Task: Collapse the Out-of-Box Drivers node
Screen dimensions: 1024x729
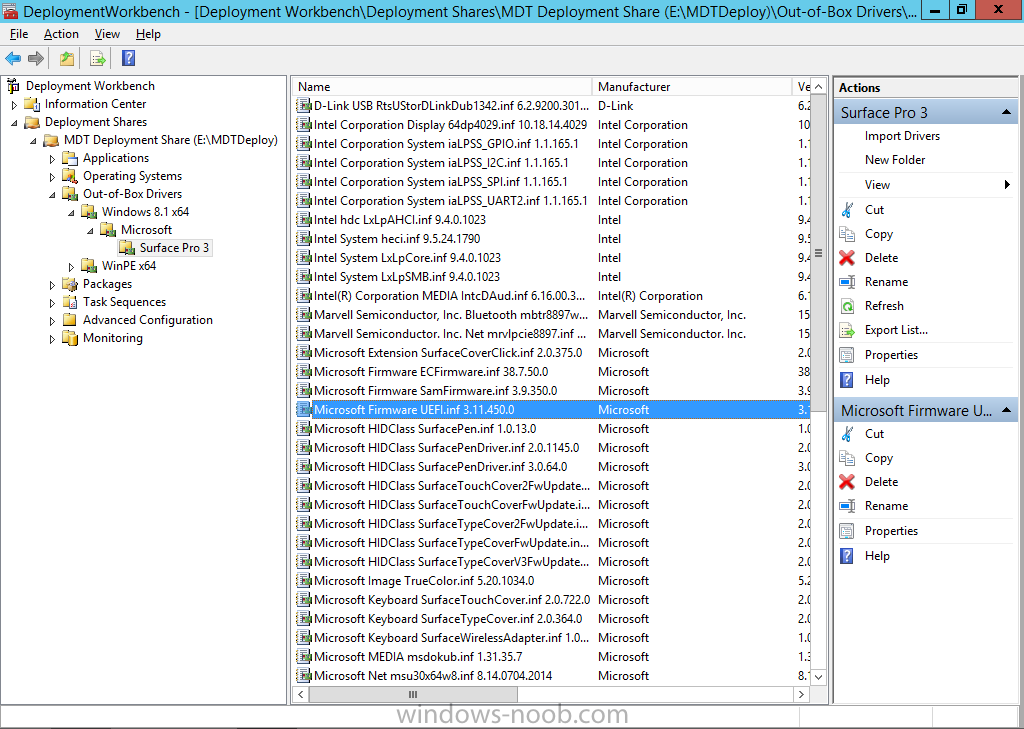Action: coord(52,195)
